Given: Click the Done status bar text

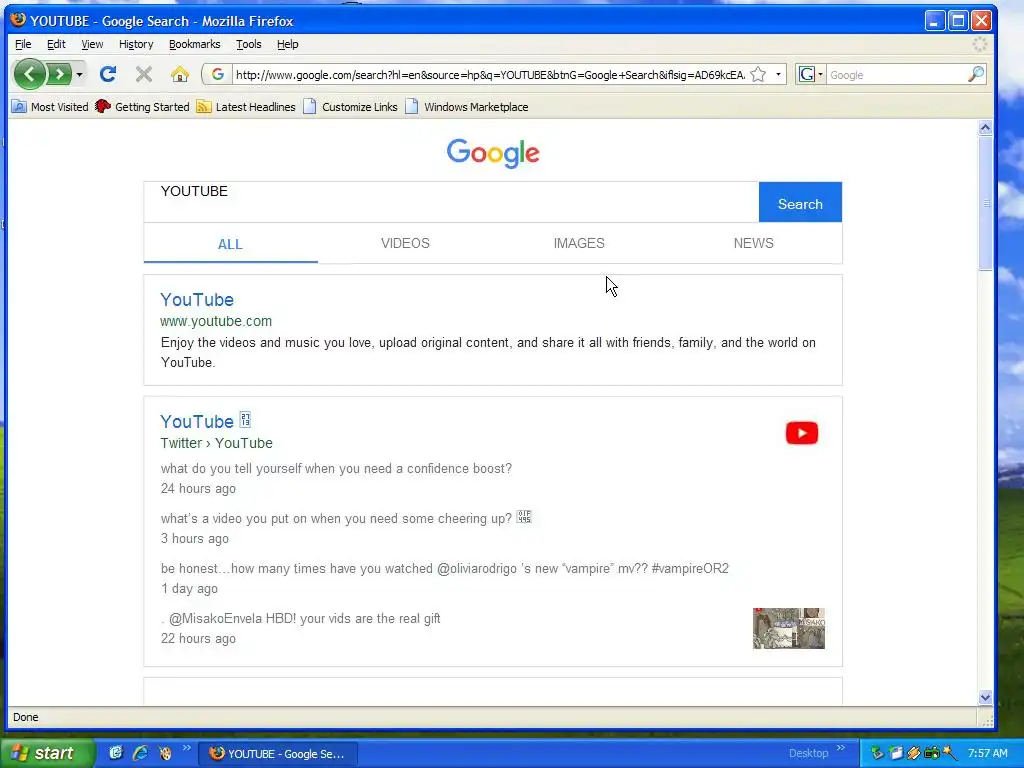Looking at the screenshot, I should [x=25, y=717].
